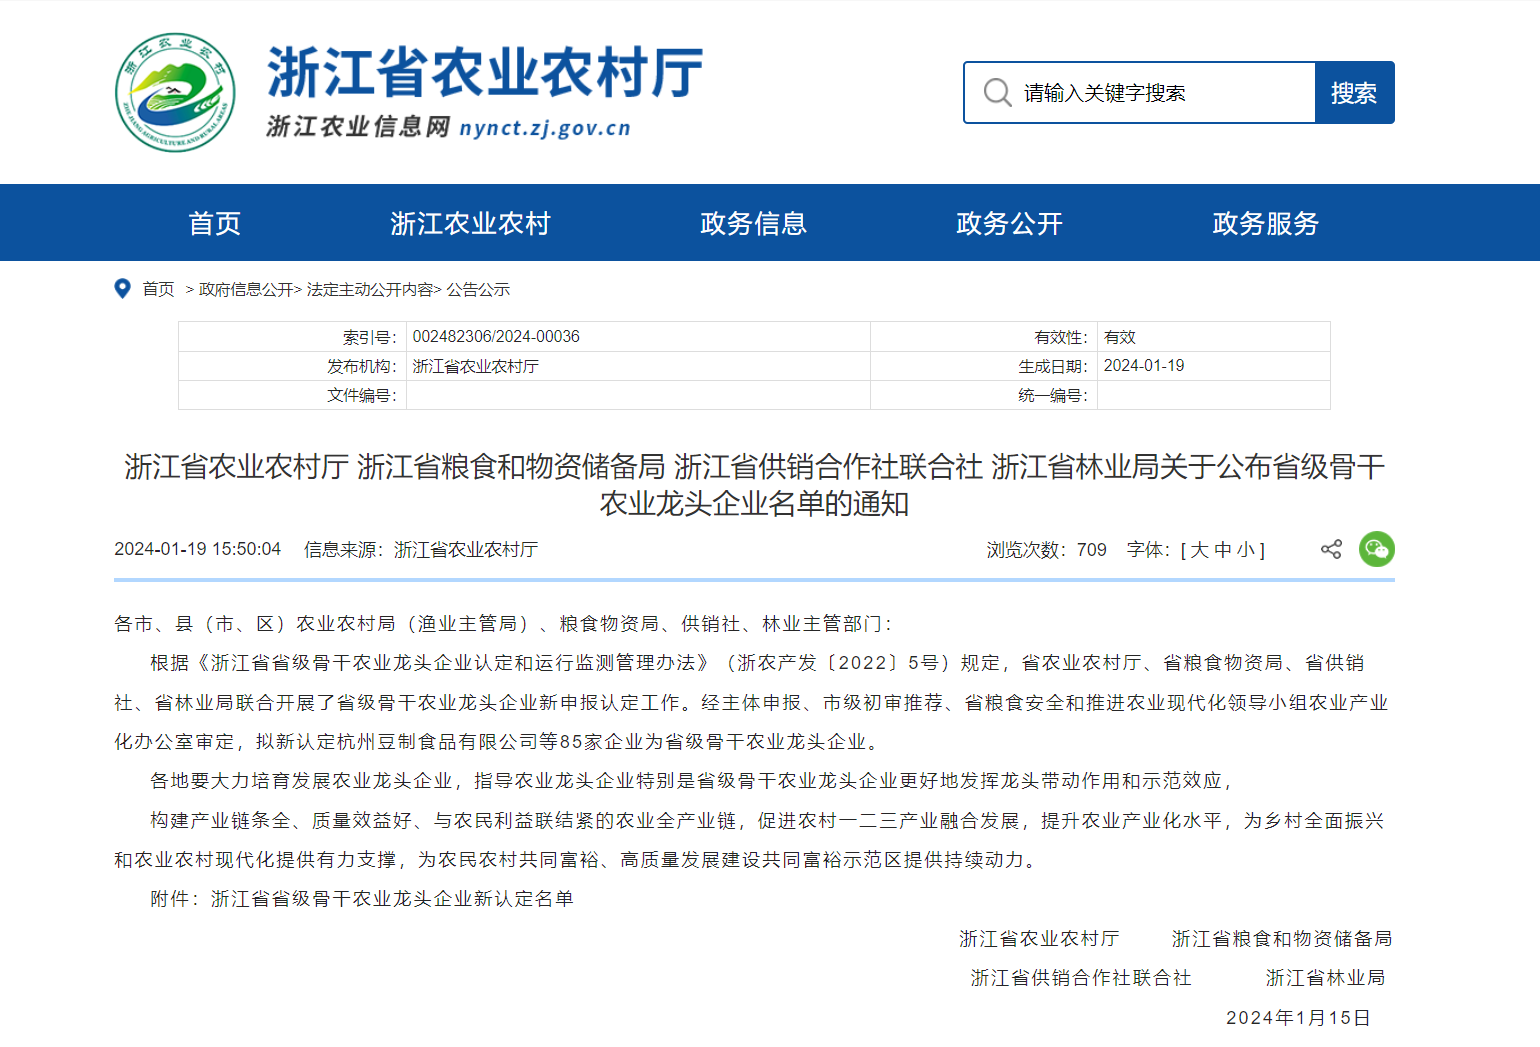Screen dimensions: 1540x1047
Task: Click the 统一编号 label cell
Action: pyautogui.click(x=984, y=395)
